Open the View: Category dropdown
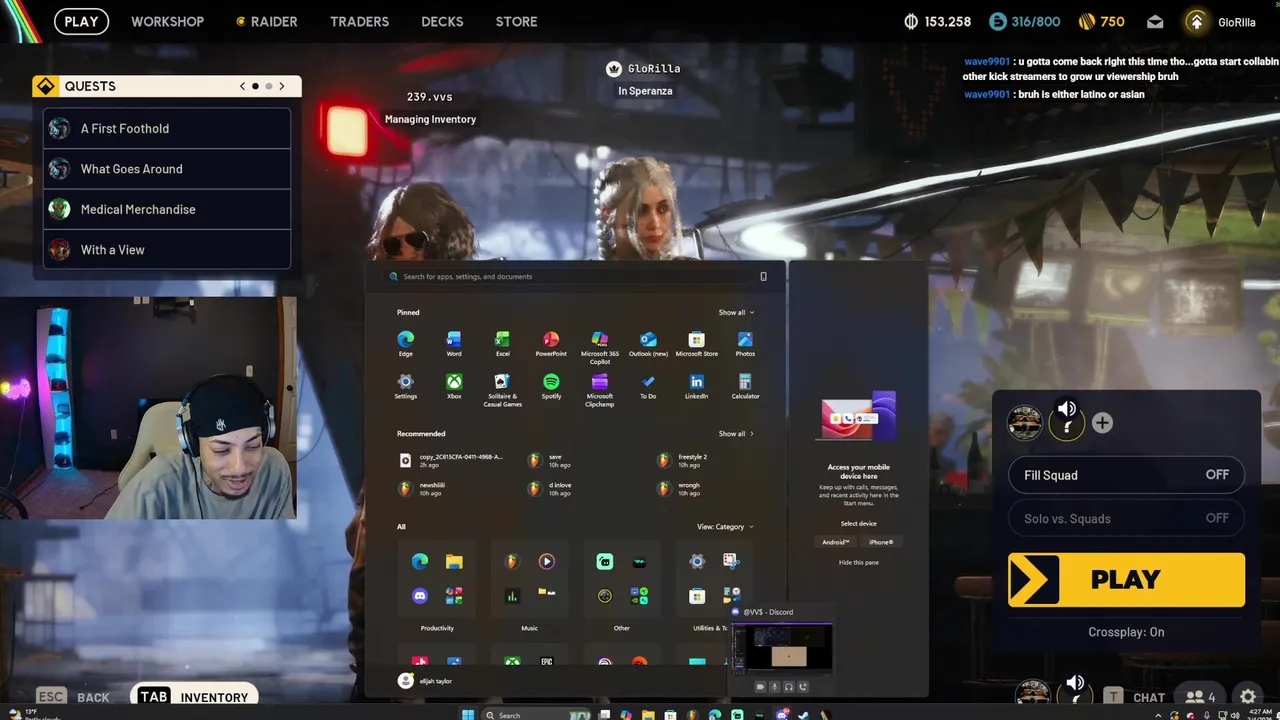The height and width of the screenshot is (720, 1280). point(725,526)
